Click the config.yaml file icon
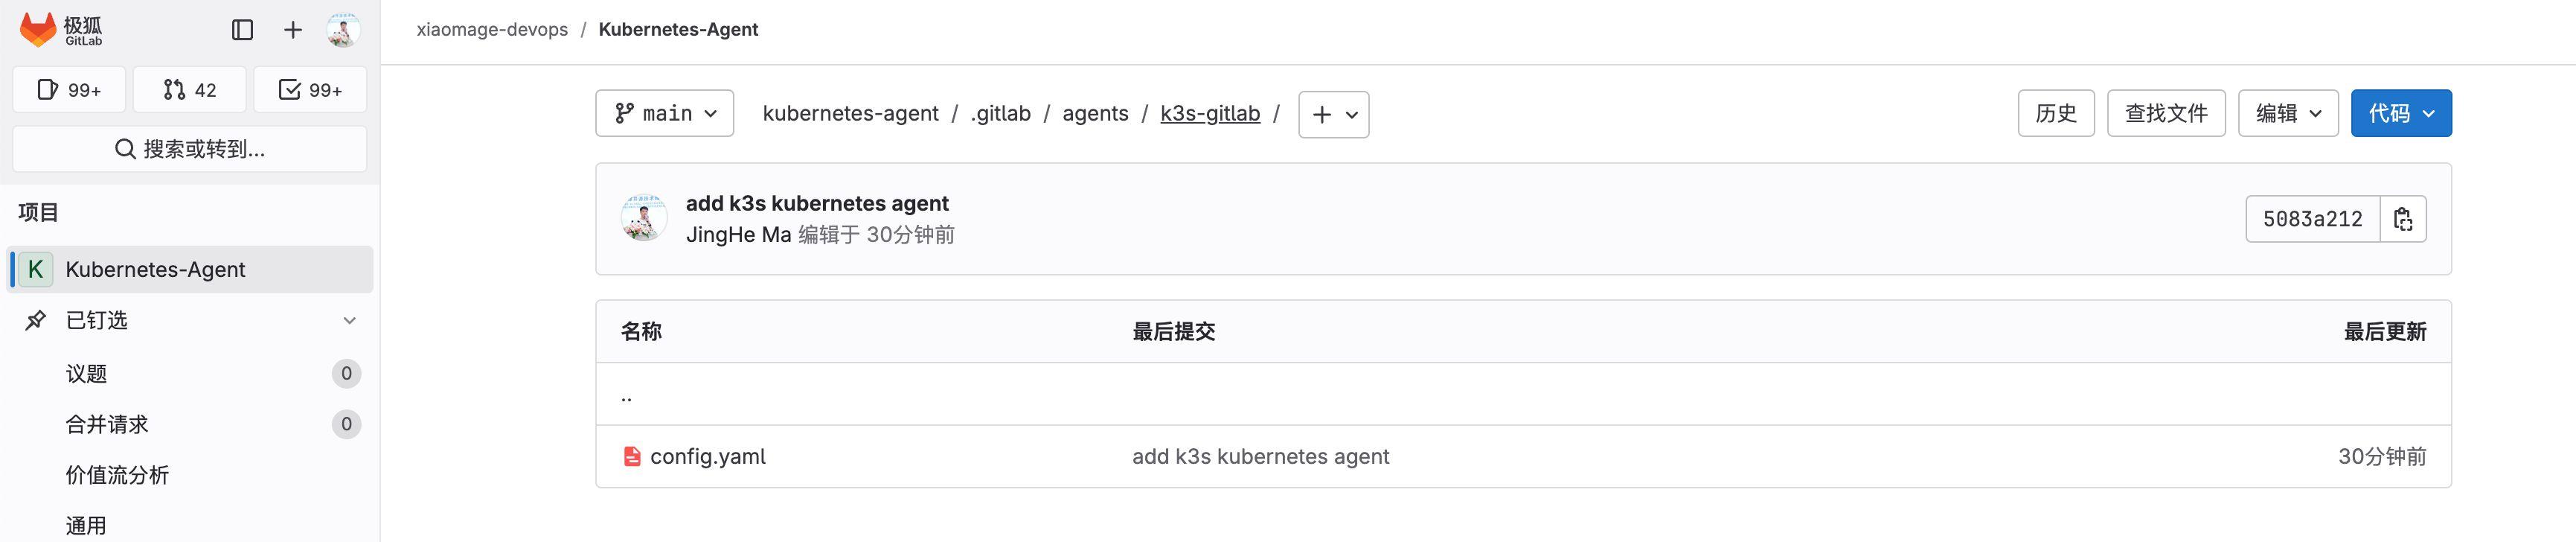2576x542 pixels. pyautogui.click(x=631, y=456)
